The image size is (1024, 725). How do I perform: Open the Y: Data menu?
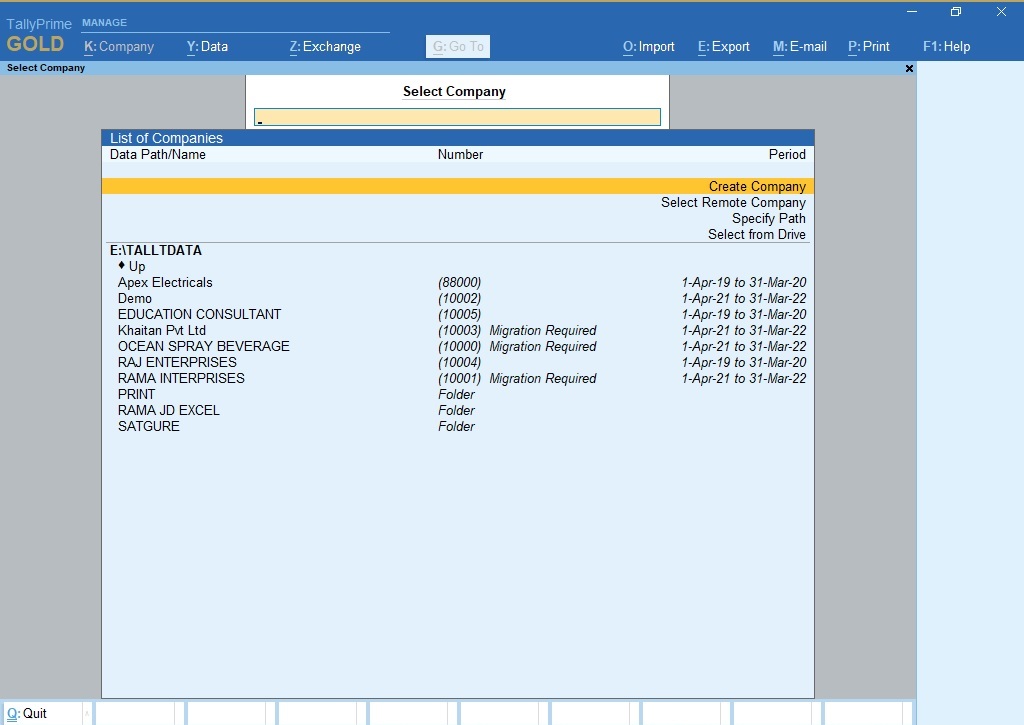(x=207, y=46)
